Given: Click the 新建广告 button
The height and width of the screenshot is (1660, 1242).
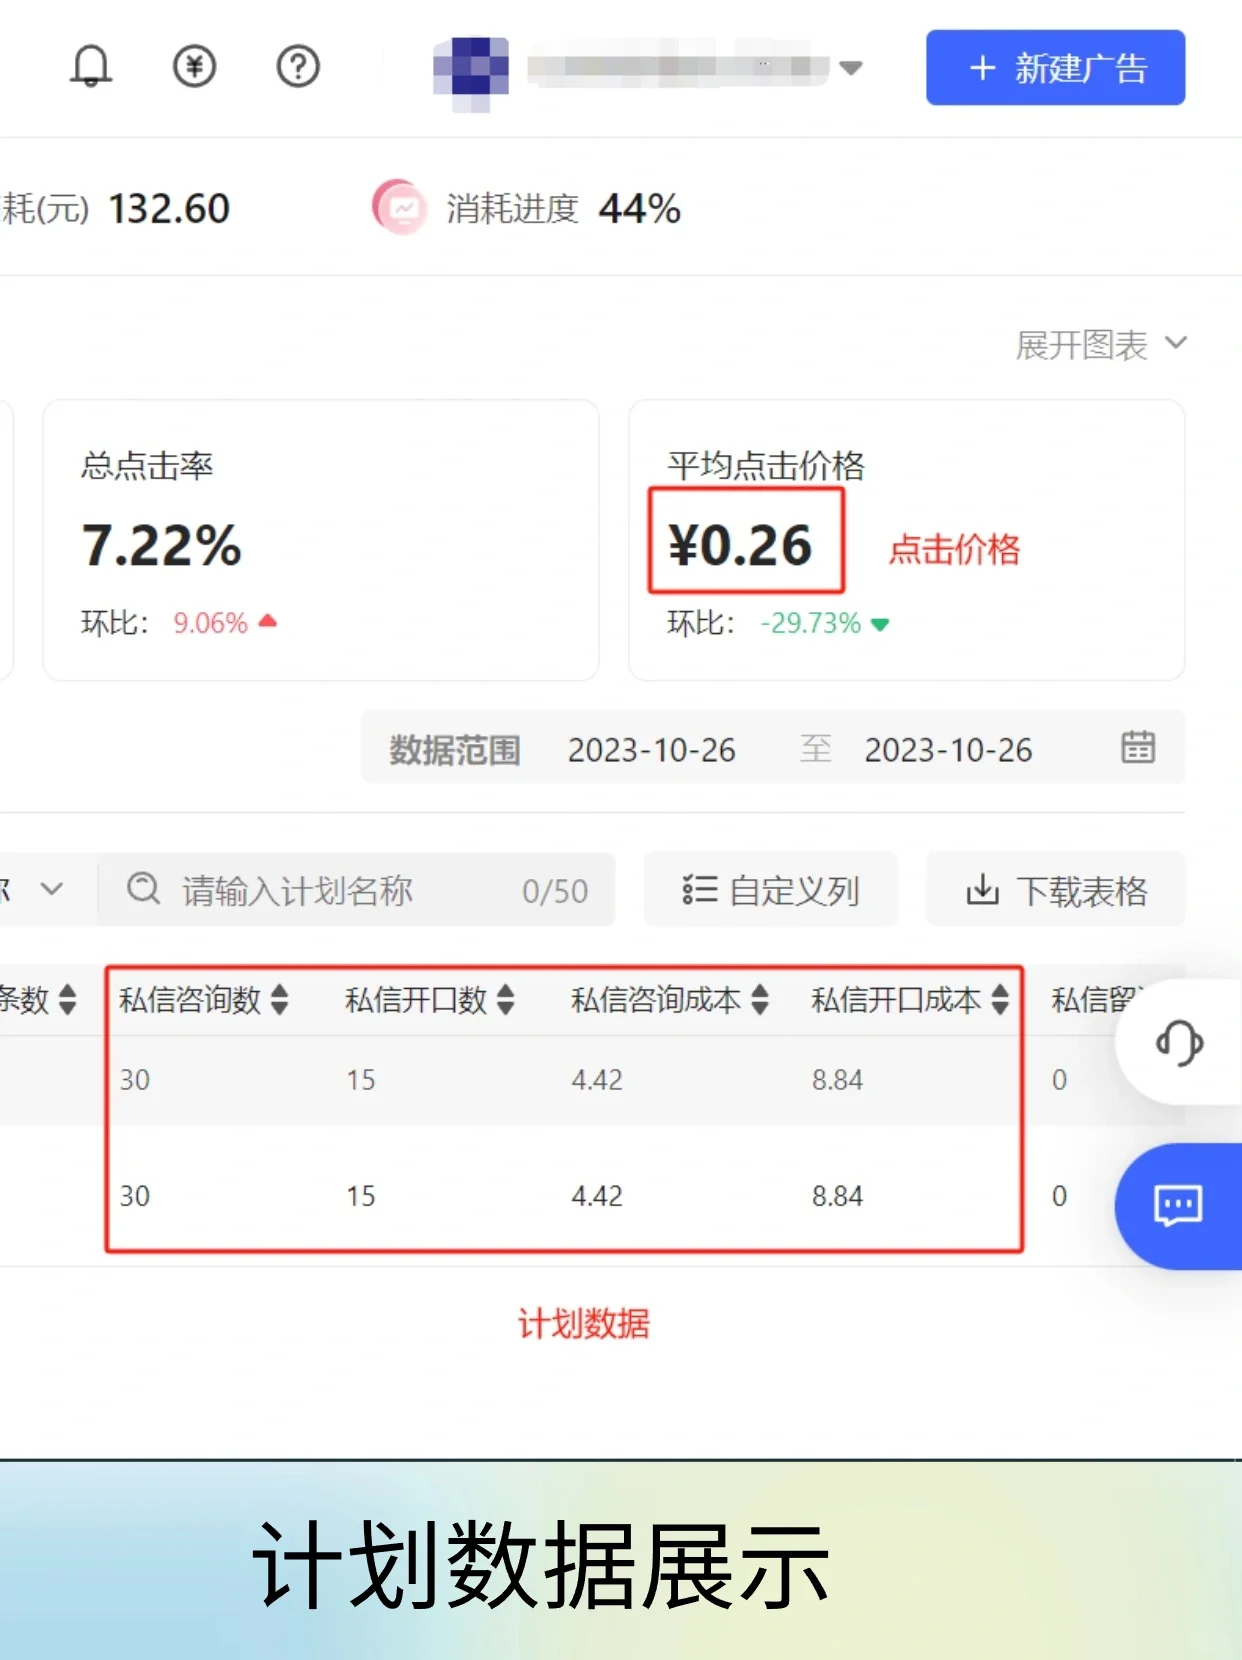Looking at the screenshot, I should click(1055, 68).
